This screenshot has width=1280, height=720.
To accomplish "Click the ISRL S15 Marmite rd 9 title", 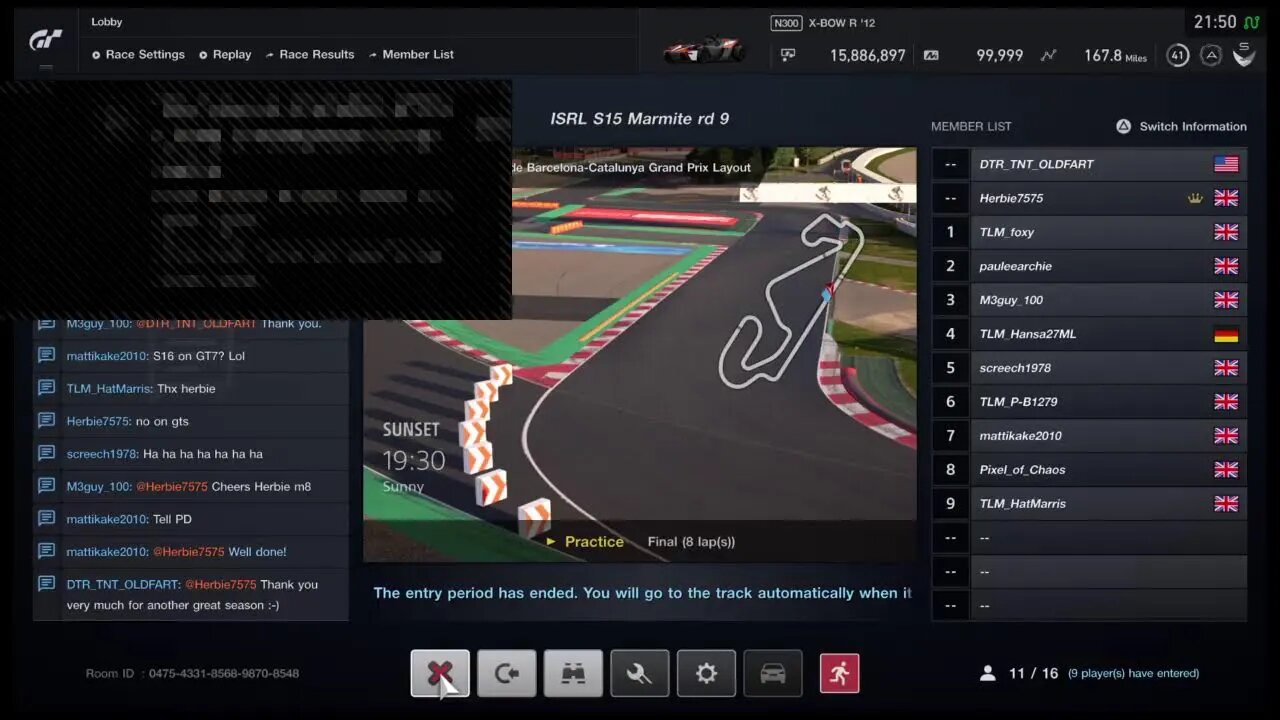I will [639, 118].
